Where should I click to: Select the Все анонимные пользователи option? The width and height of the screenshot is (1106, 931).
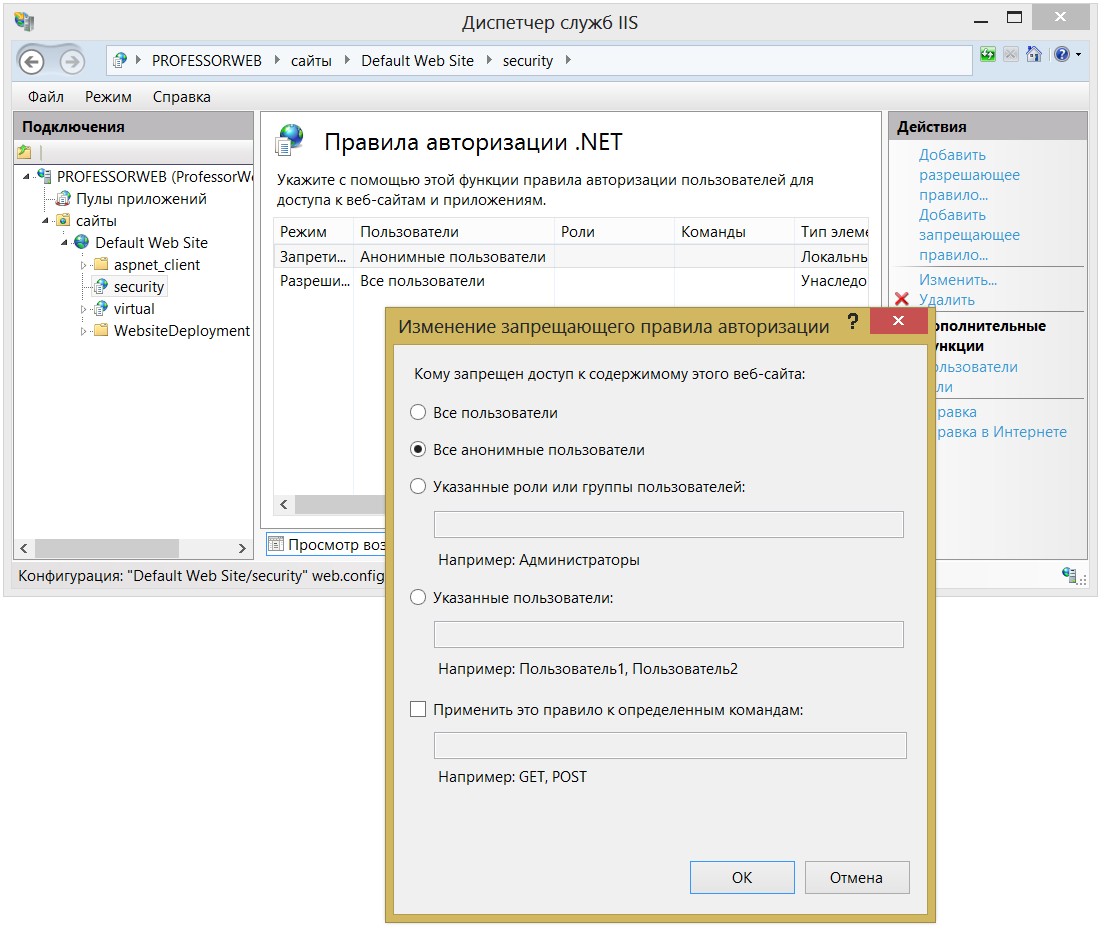[418, 449]
